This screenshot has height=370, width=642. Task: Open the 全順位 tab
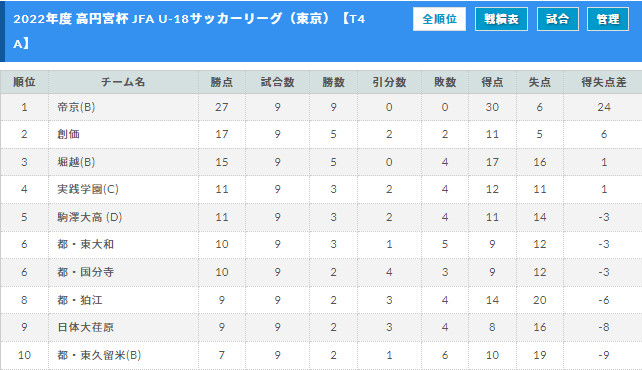[x=439, y=19]
